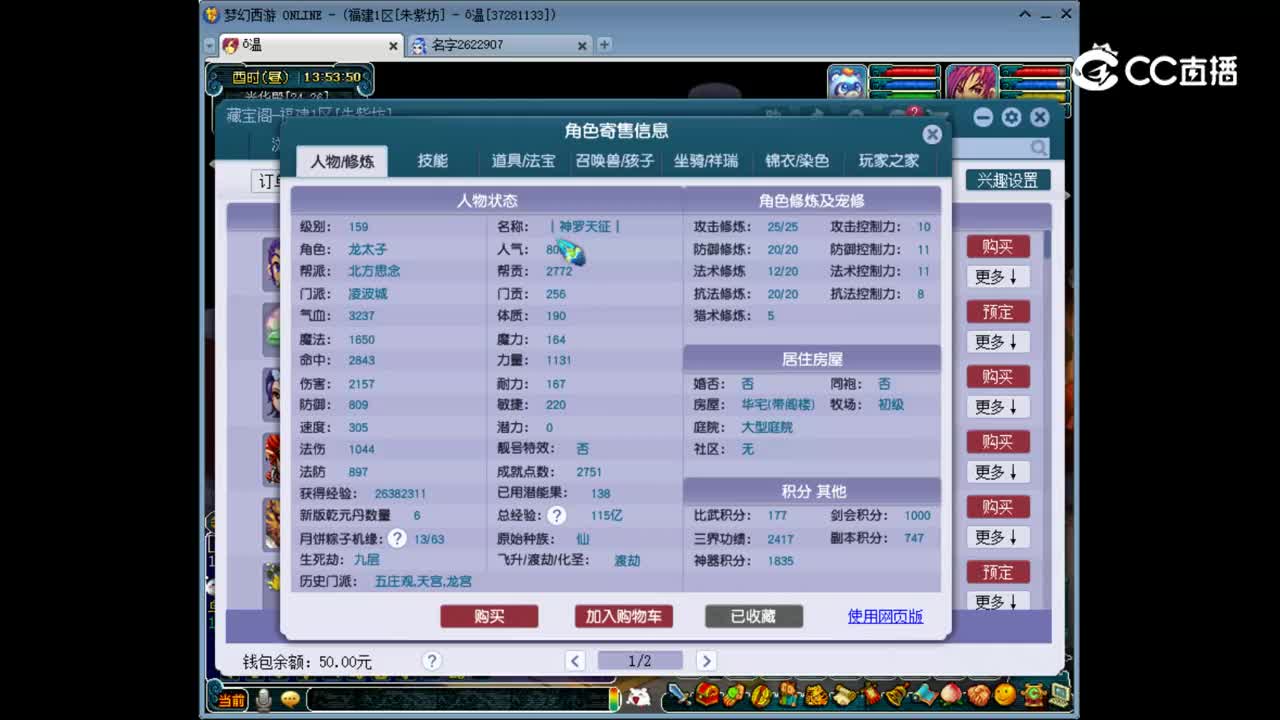Switch to 人物/修炼 tab
1280x720 pixels.
coord(342,161)
